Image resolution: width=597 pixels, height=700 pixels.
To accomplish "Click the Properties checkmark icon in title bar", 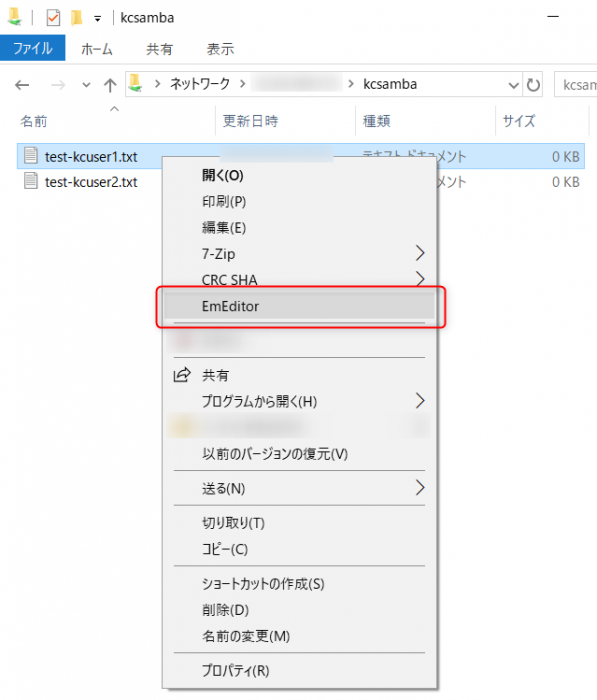I will 53,18.
